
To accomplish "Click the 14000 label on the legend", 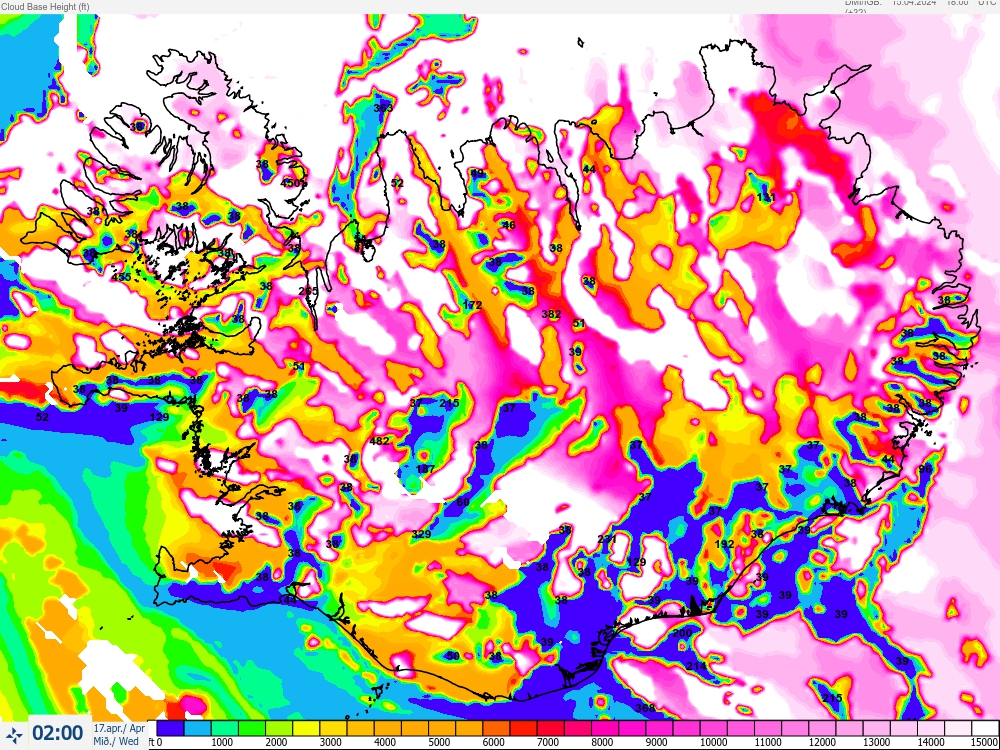I will click(x=930, y=742).
